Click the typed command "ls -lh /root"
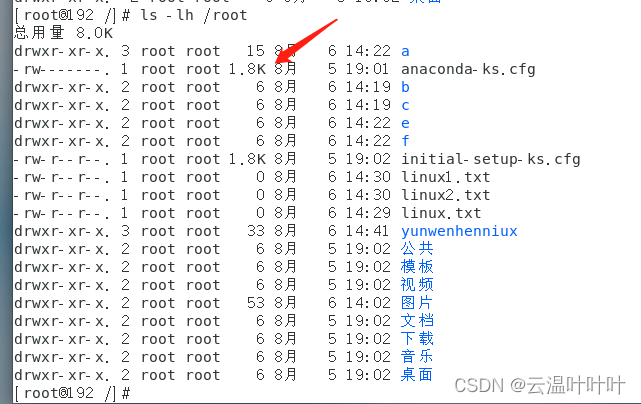This screenshot has height=404, width=641. coord(194,15)
